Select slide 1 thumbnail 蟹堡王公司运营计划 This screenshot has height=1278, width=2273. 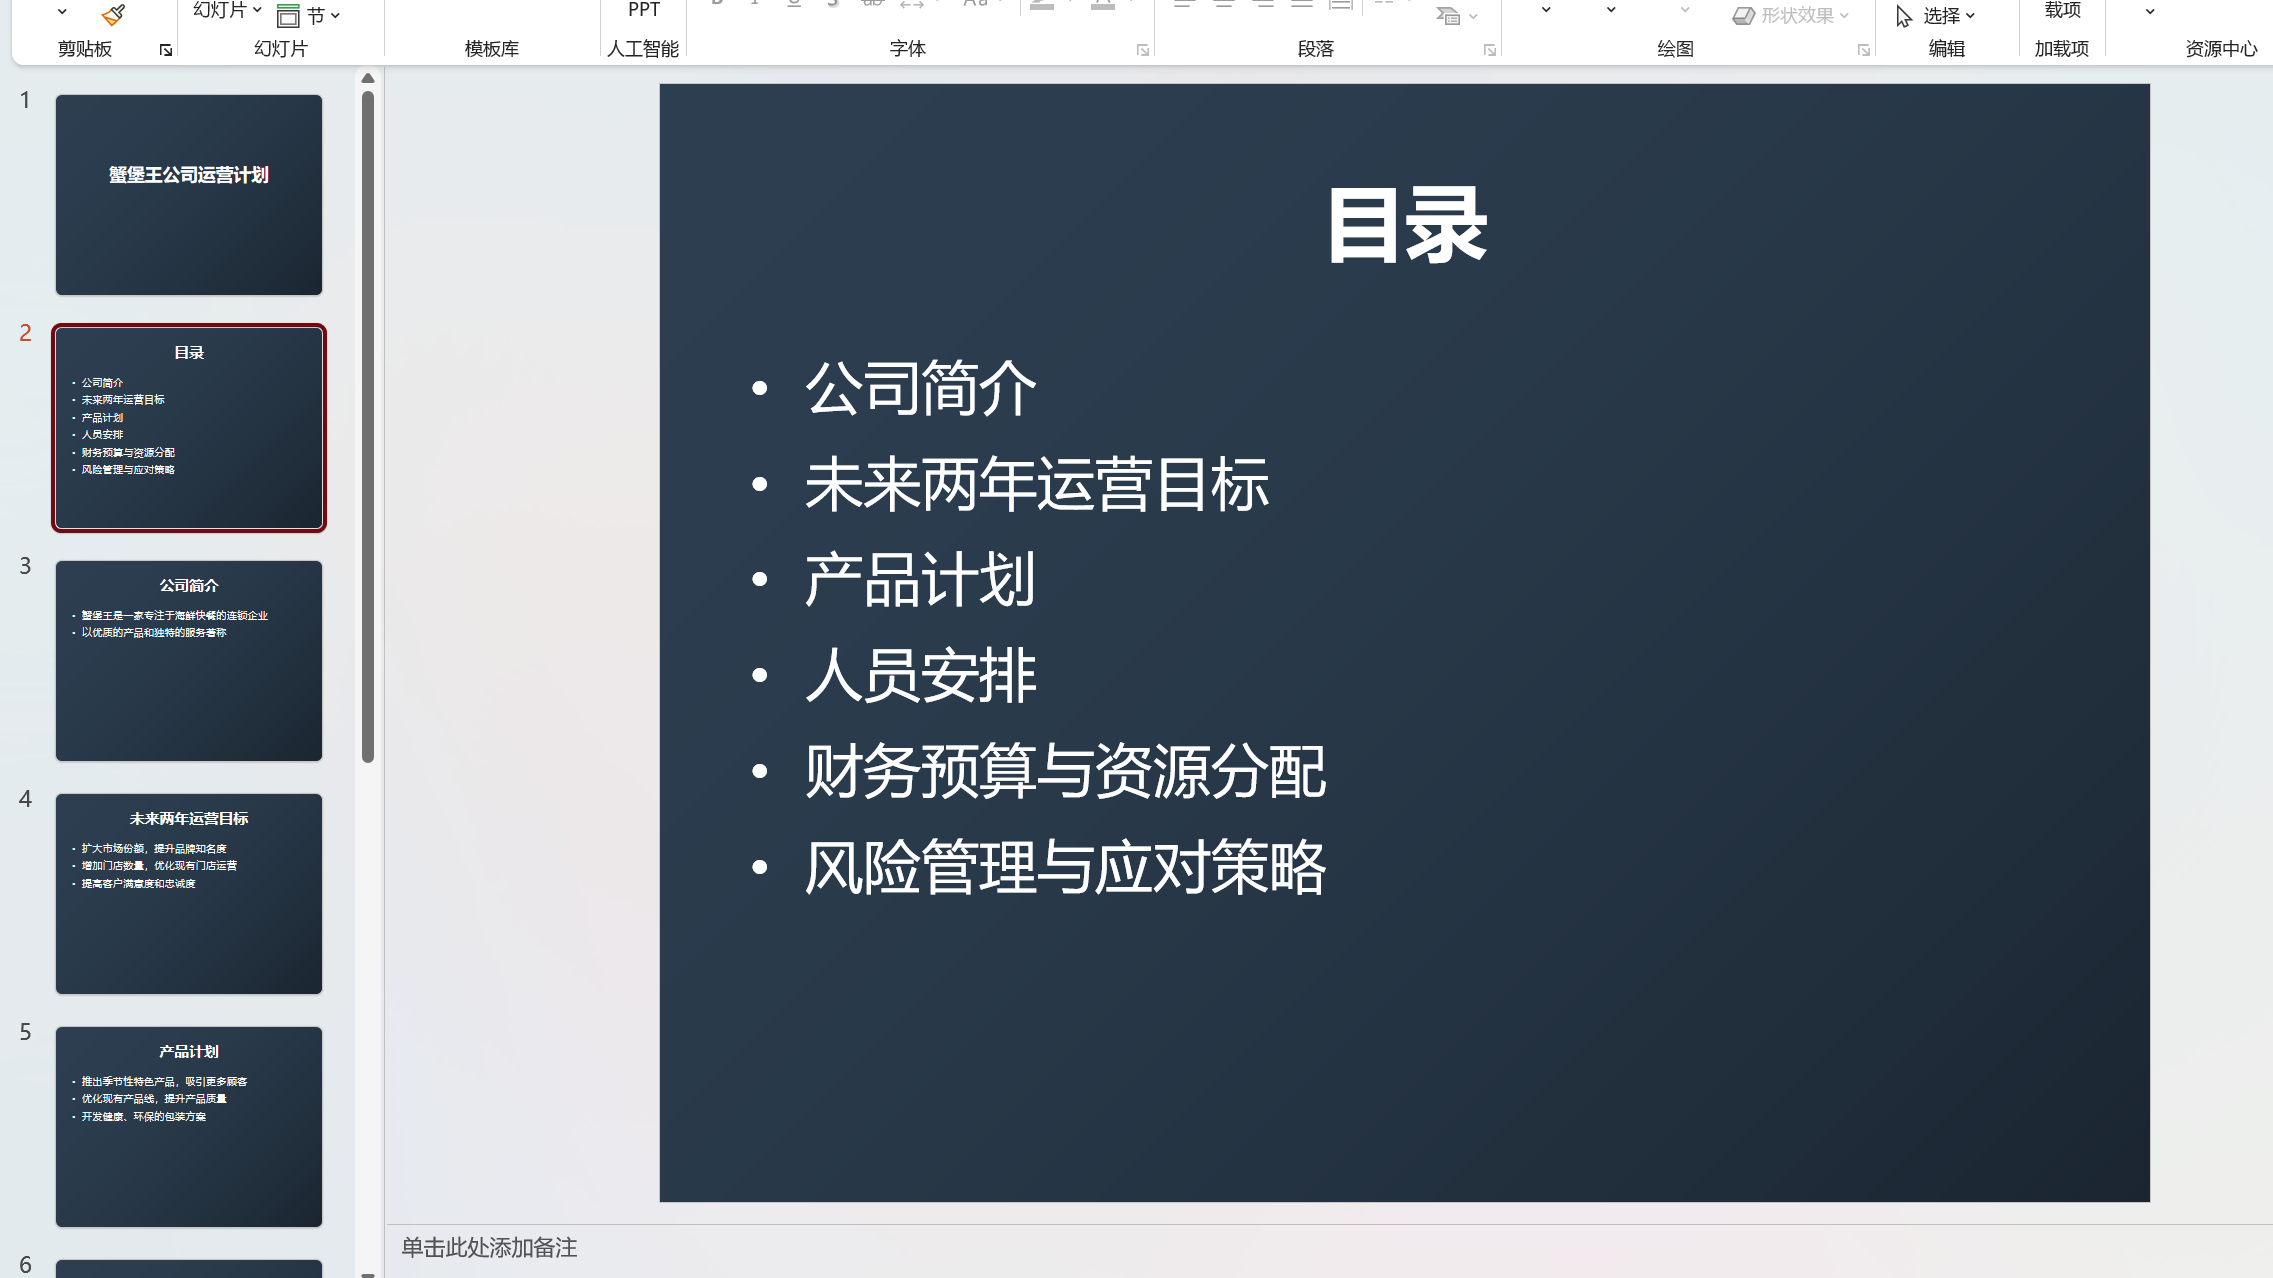(x=189, y=194)
